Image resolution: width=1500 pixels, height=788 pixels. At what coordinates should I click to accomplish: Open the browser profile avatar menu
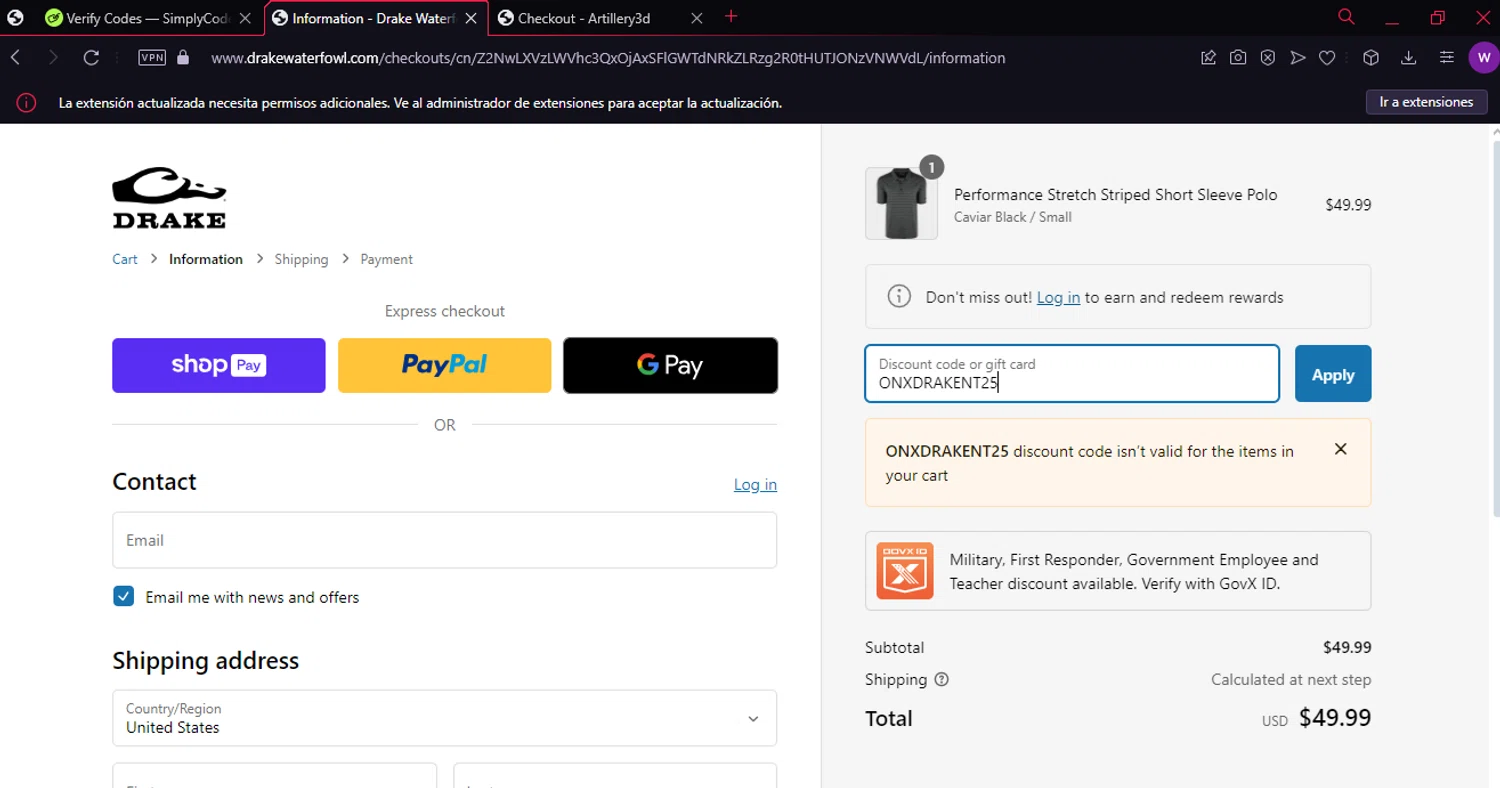tap(1483, 58)
